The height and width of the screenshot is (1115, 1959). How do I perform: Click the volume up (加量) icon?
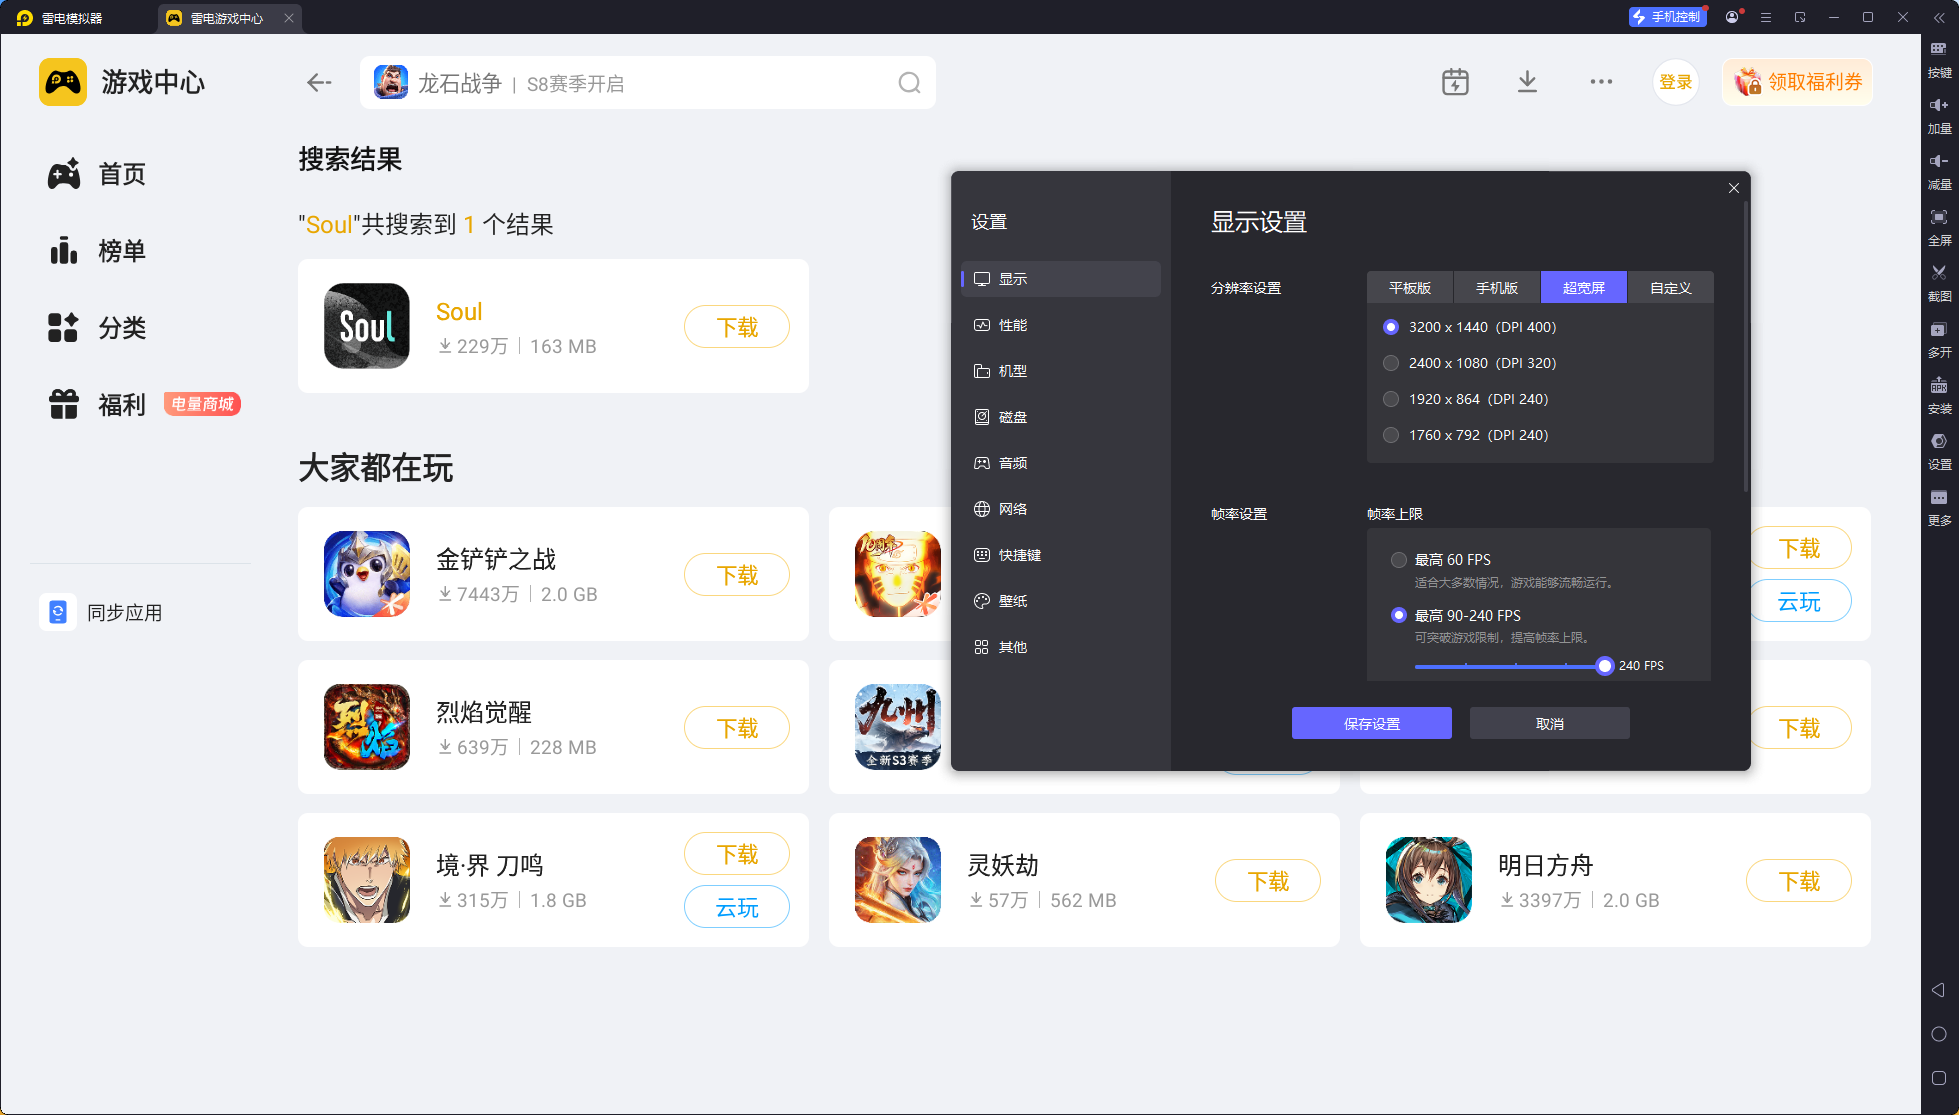pos(1938,105)
